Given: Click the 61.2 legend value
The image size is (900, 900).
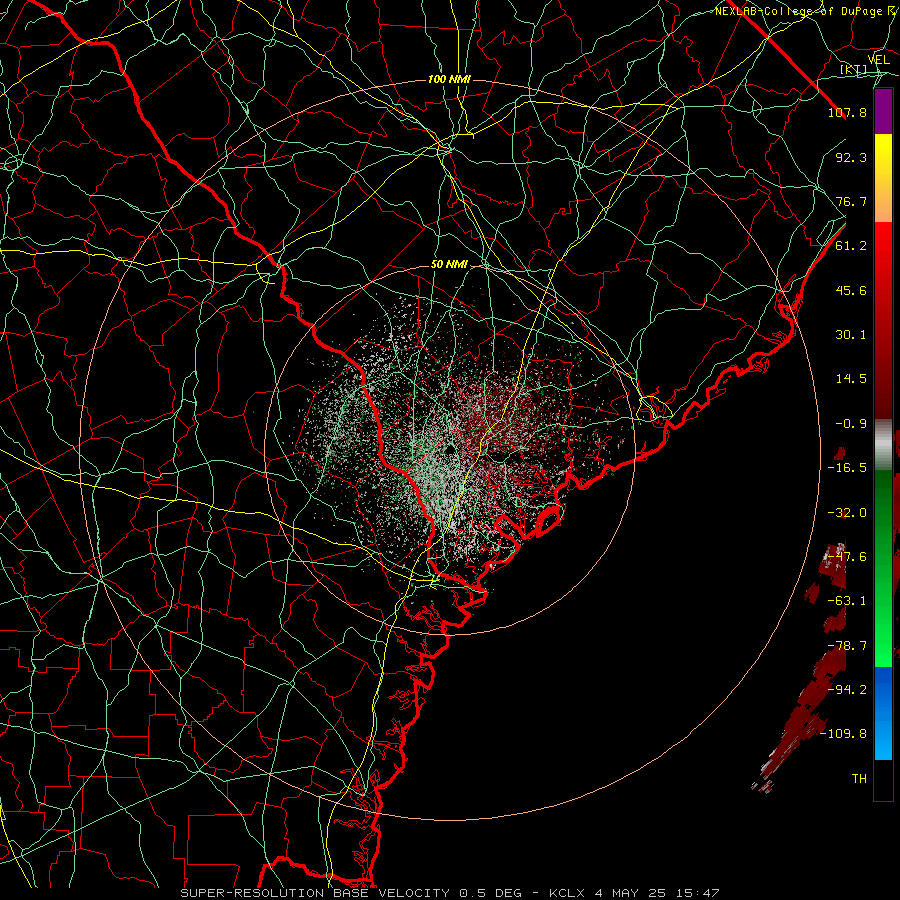Looking at the screenshot, I should 851,246.
